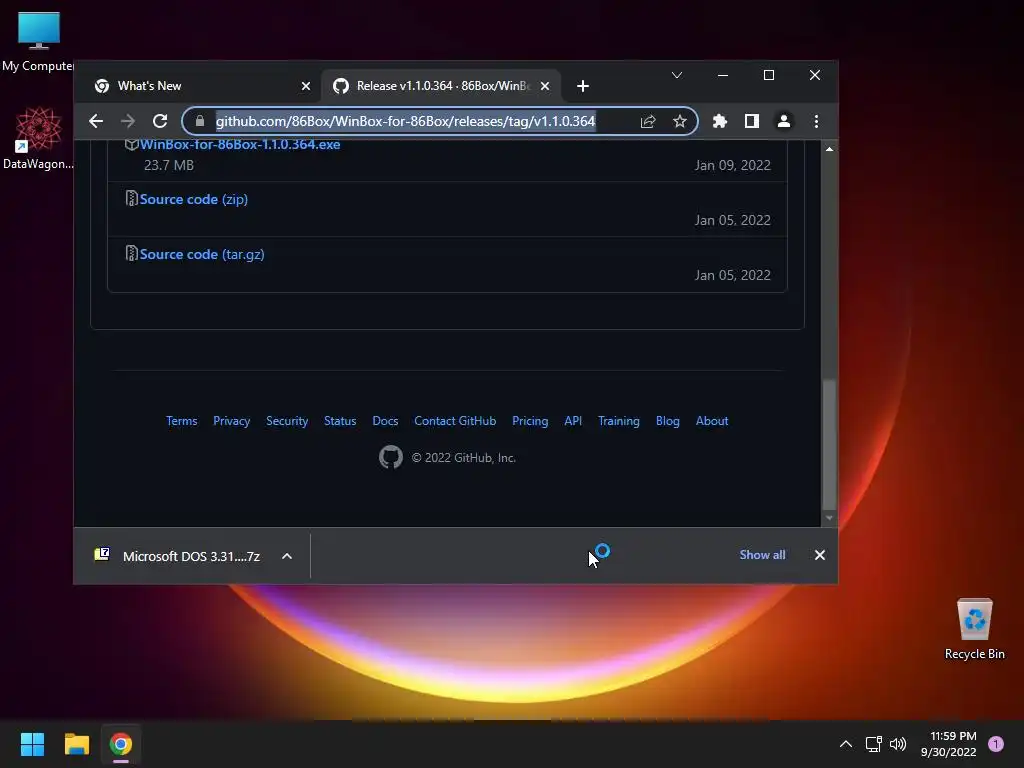
Task: Select the Release v1.1.0.364 GitHub tab
Action: pyautogui.click(x=441, y=86)
